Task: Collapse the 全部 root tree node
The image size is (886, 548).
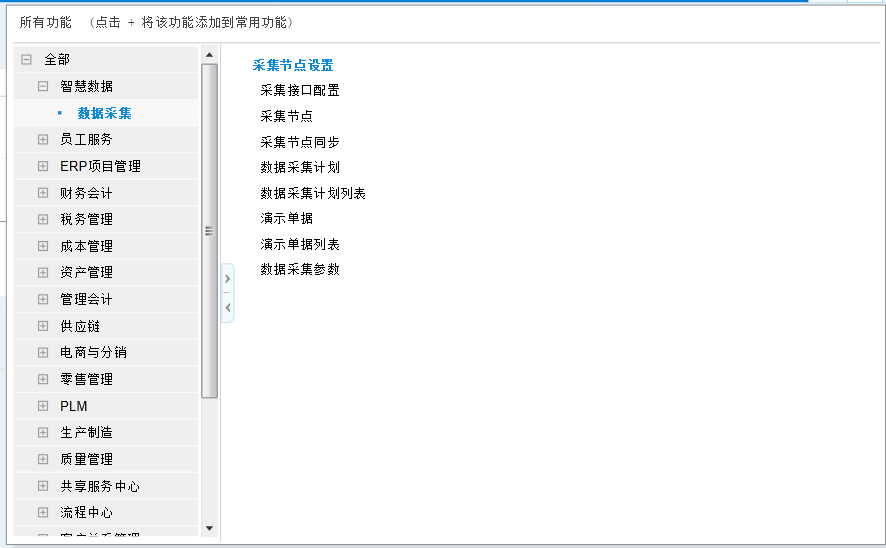Action: 26,60
